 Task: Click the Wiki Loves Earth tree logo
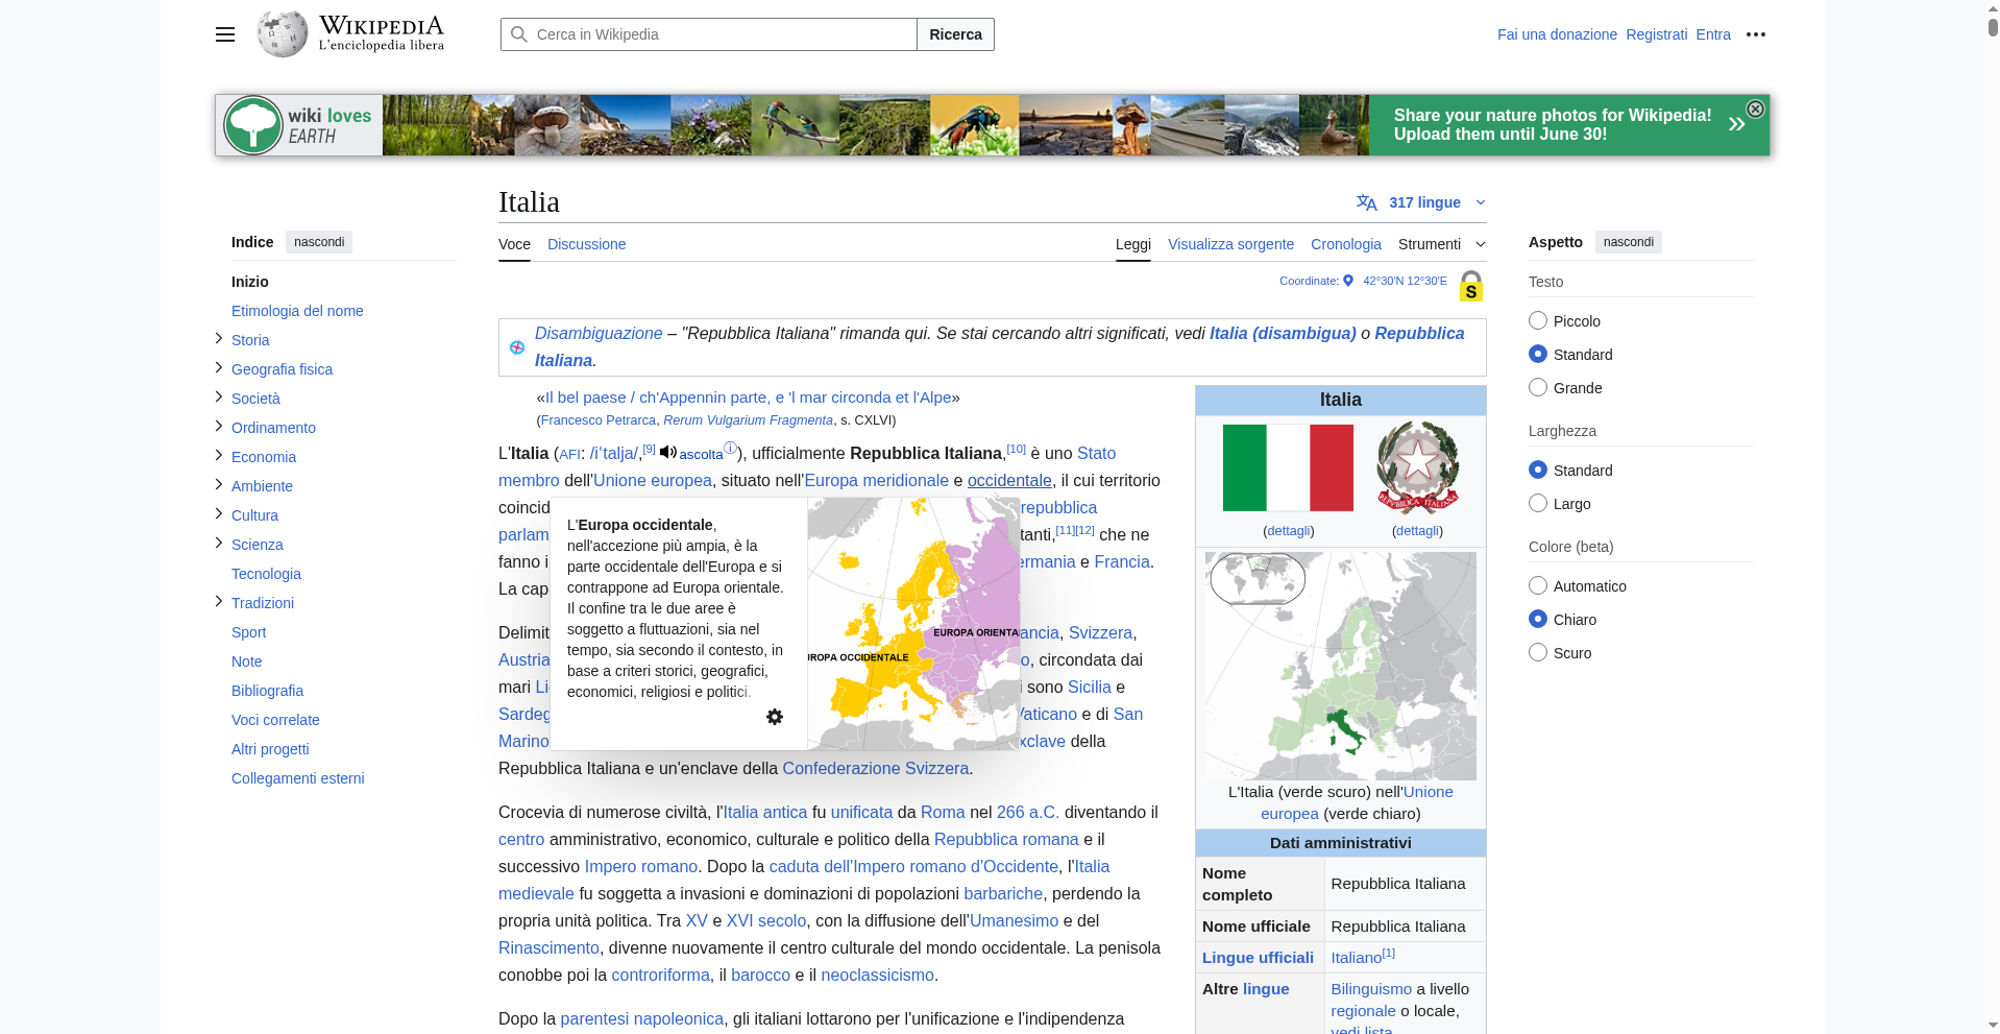click(x=253, y=125)
